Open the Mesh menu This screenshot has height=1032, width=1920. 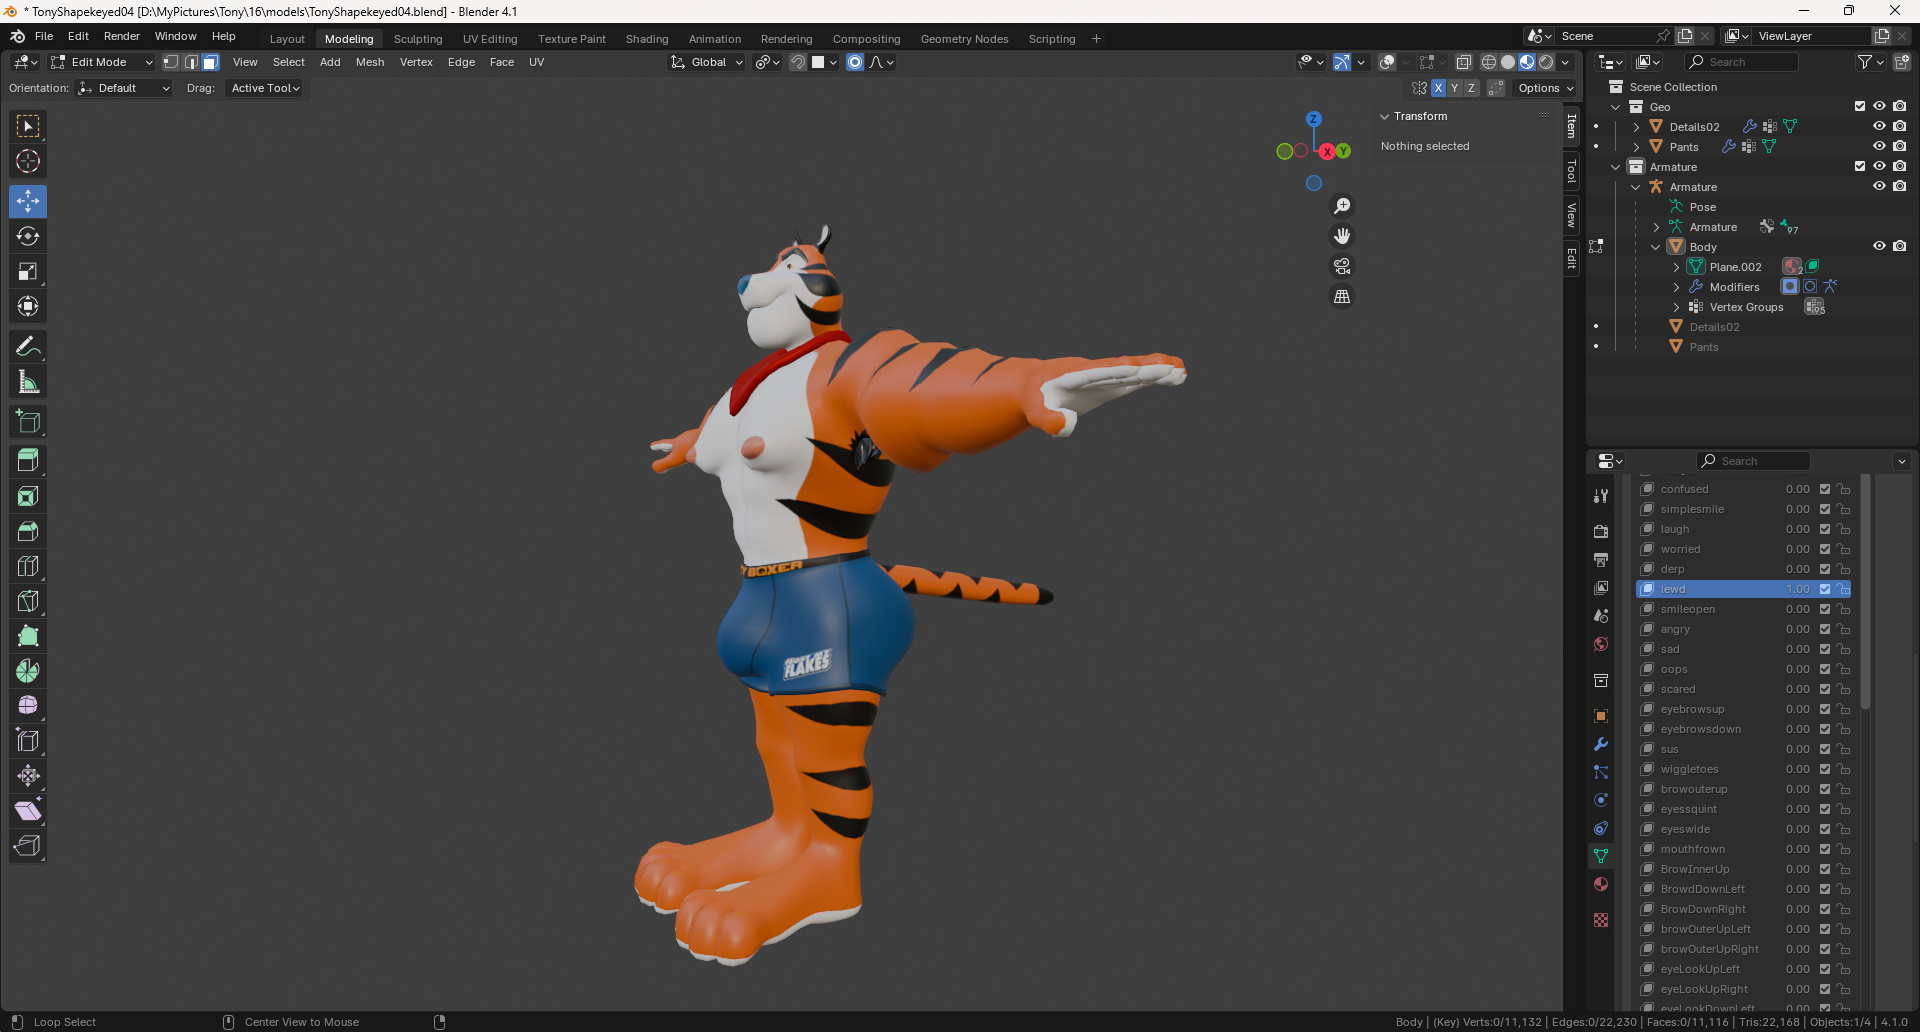pyautogui.click(x=370, y=62)
